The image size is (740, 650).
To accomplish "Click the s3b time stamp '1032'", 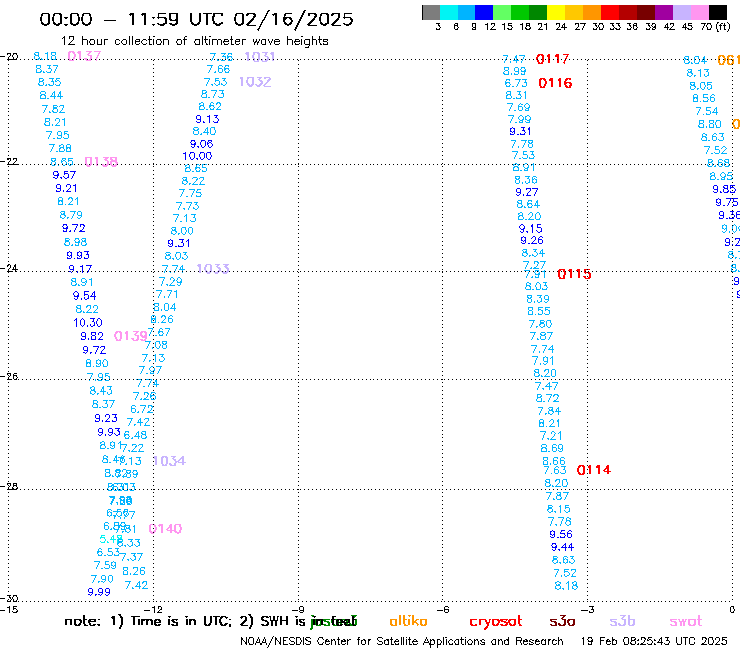I will tap(255, 82).
